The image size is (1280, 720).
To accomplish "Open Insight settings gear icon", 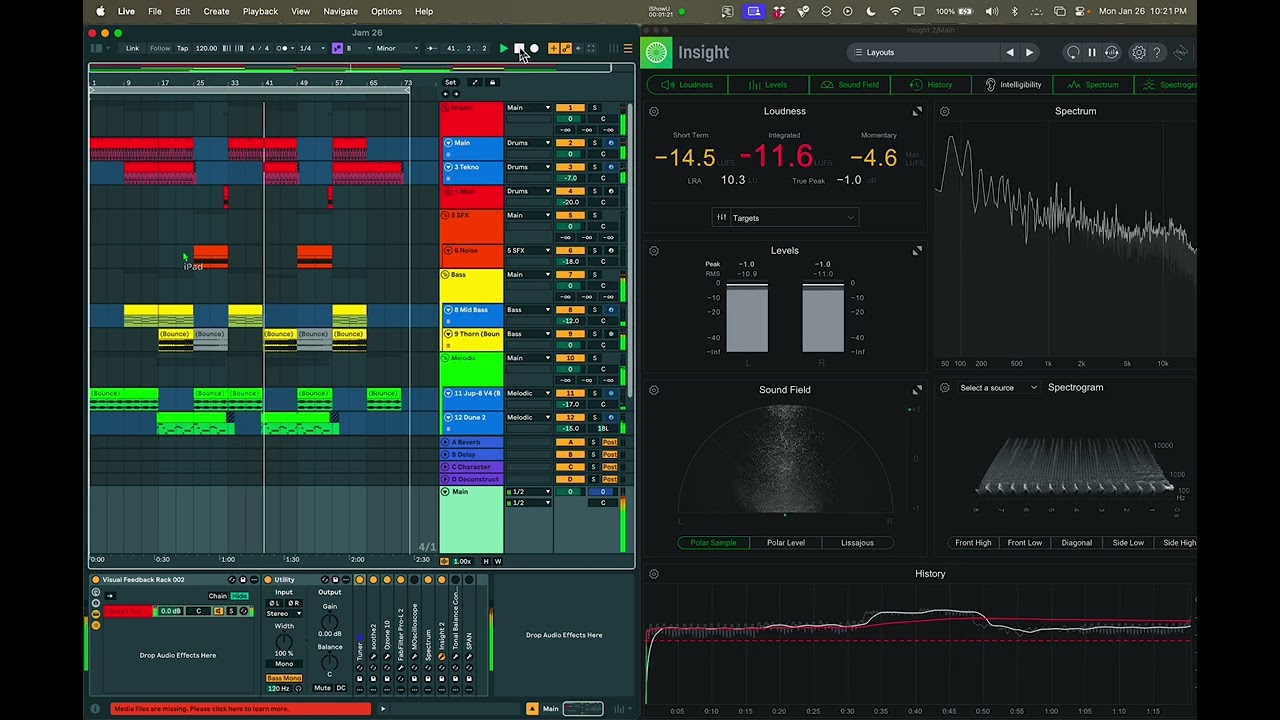I will coord(1138,52).
